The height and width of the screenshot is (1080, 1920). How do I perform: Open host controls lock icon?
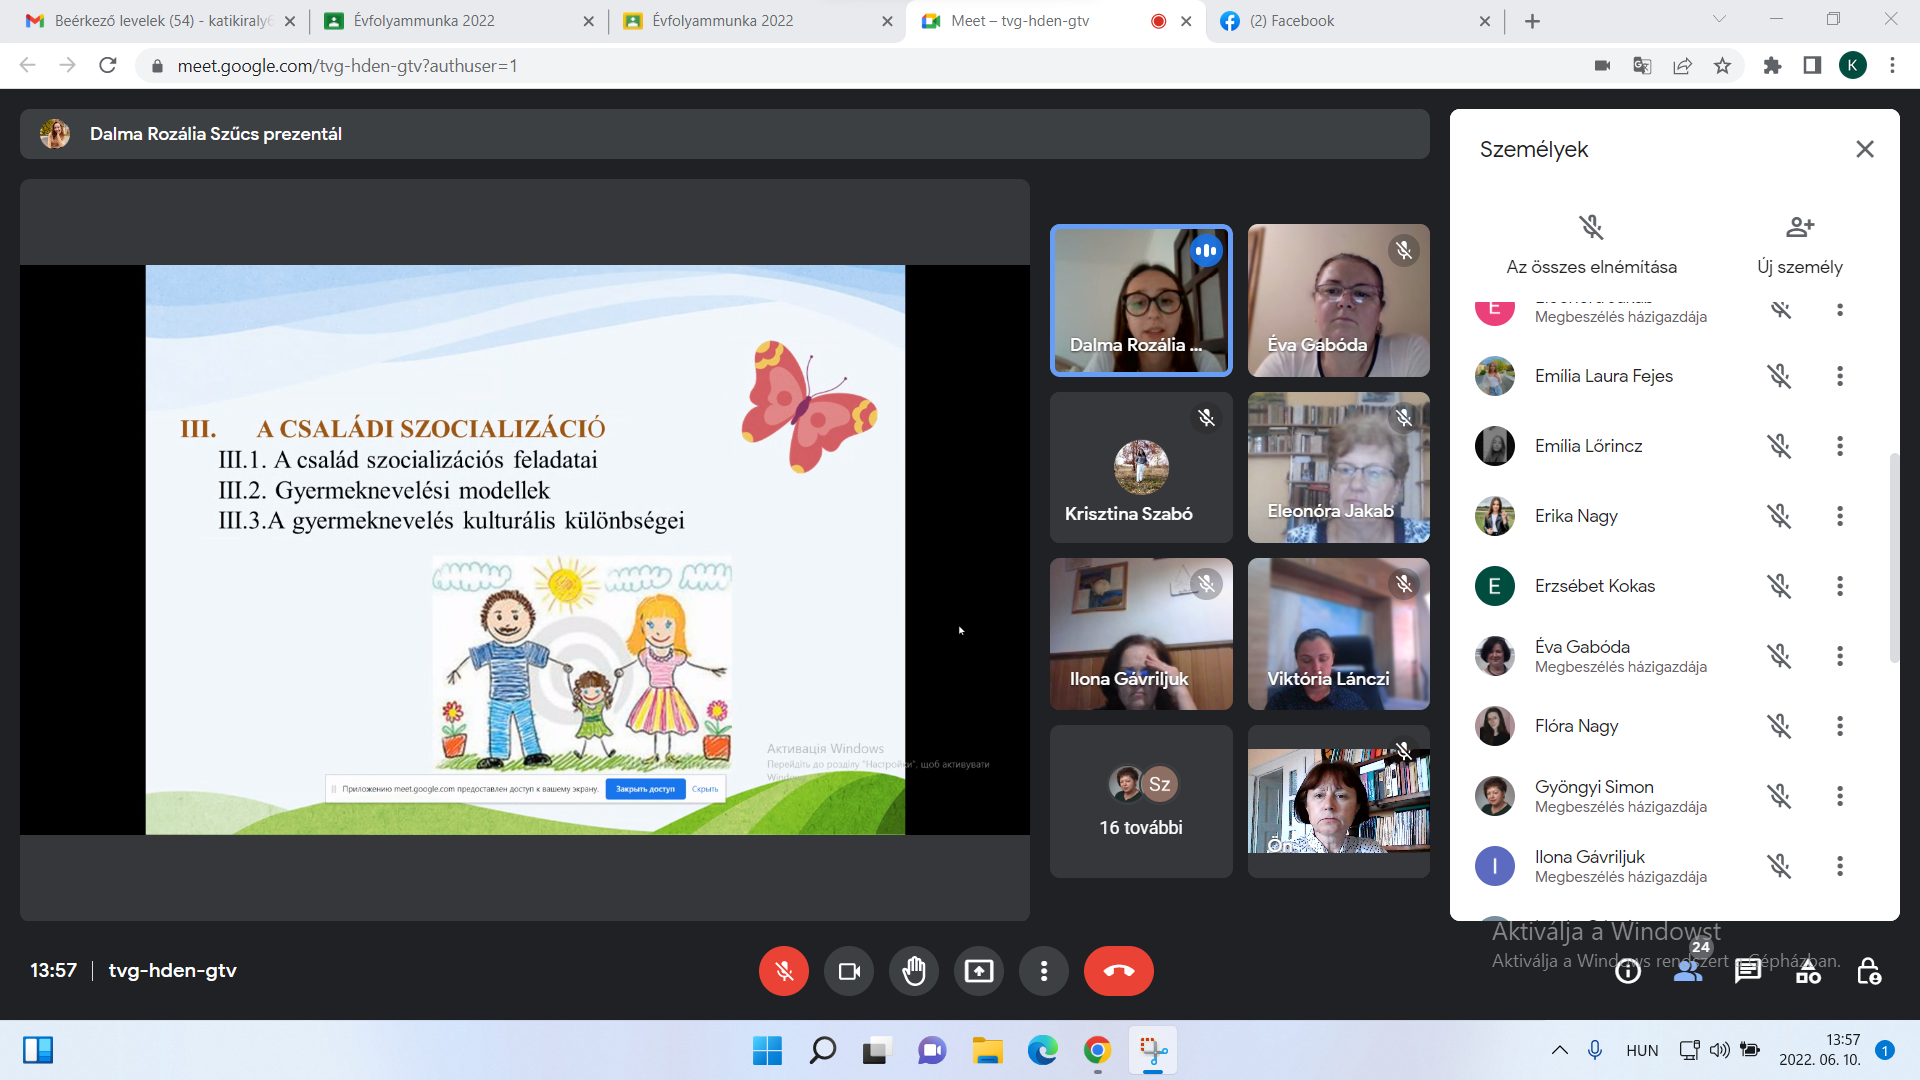(x=1868, y=971)
